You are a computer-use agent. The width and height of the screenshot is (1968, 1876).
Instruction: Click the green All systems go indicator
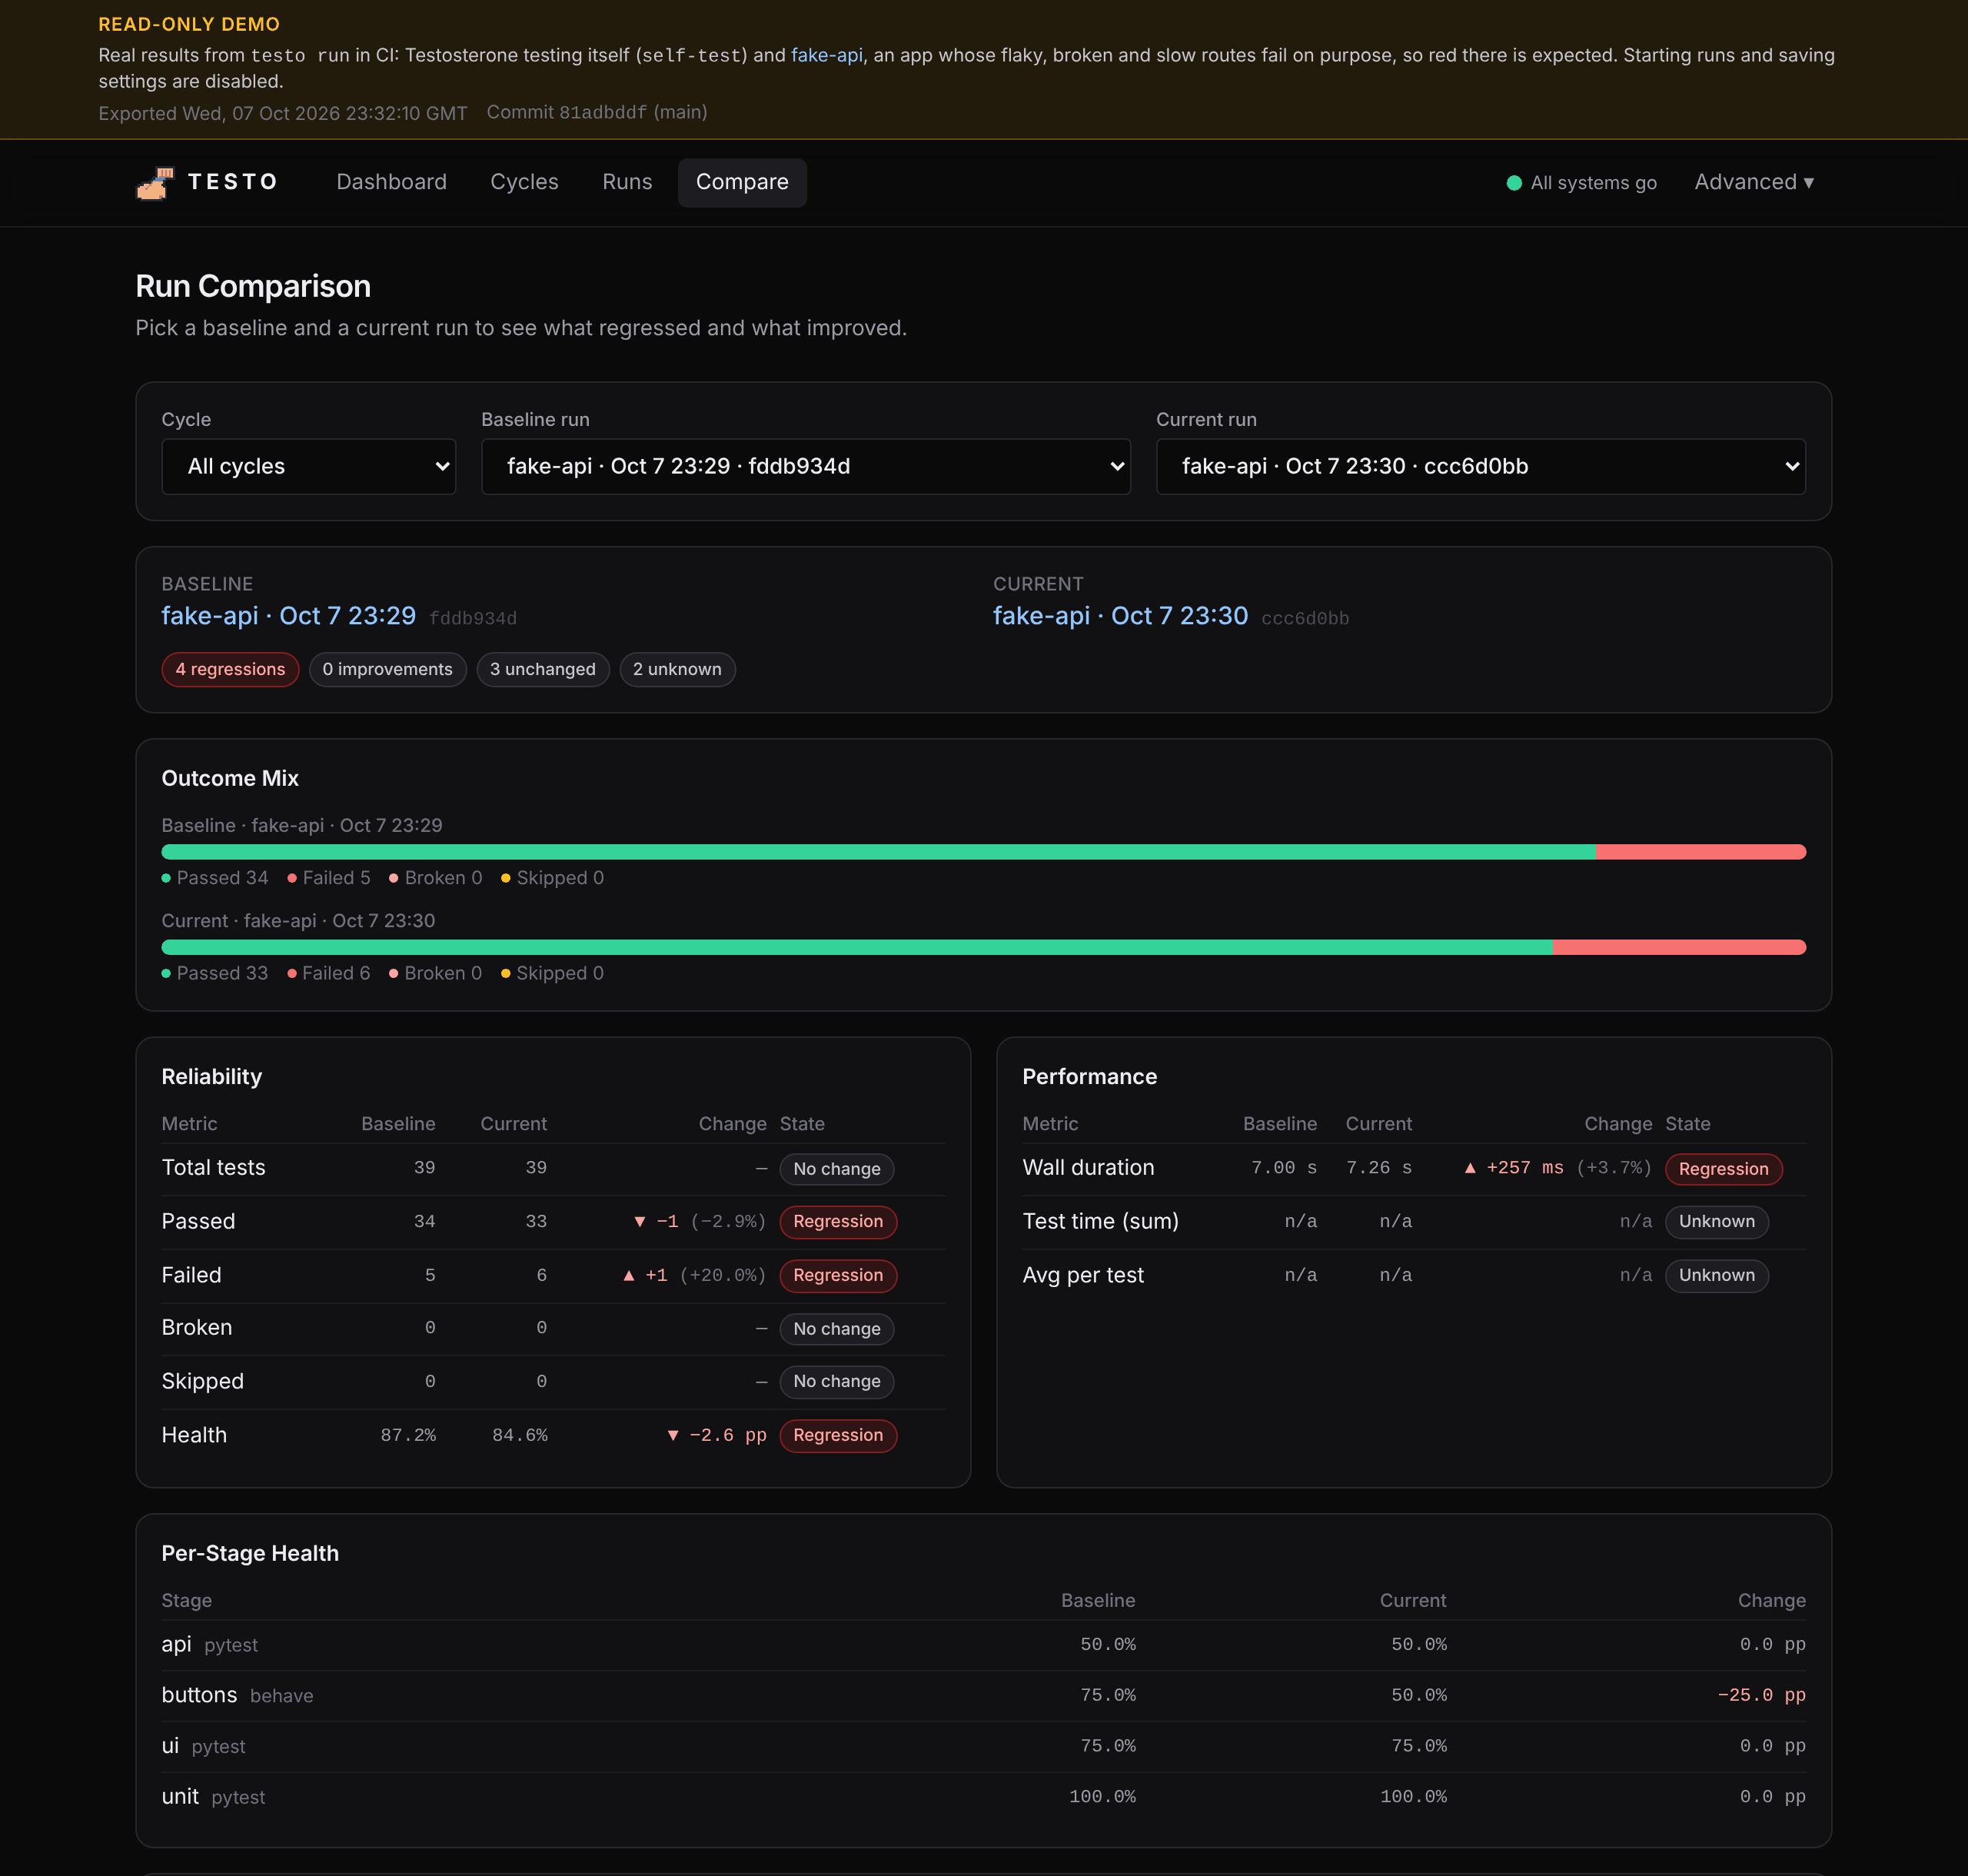tap(1581, 183)
